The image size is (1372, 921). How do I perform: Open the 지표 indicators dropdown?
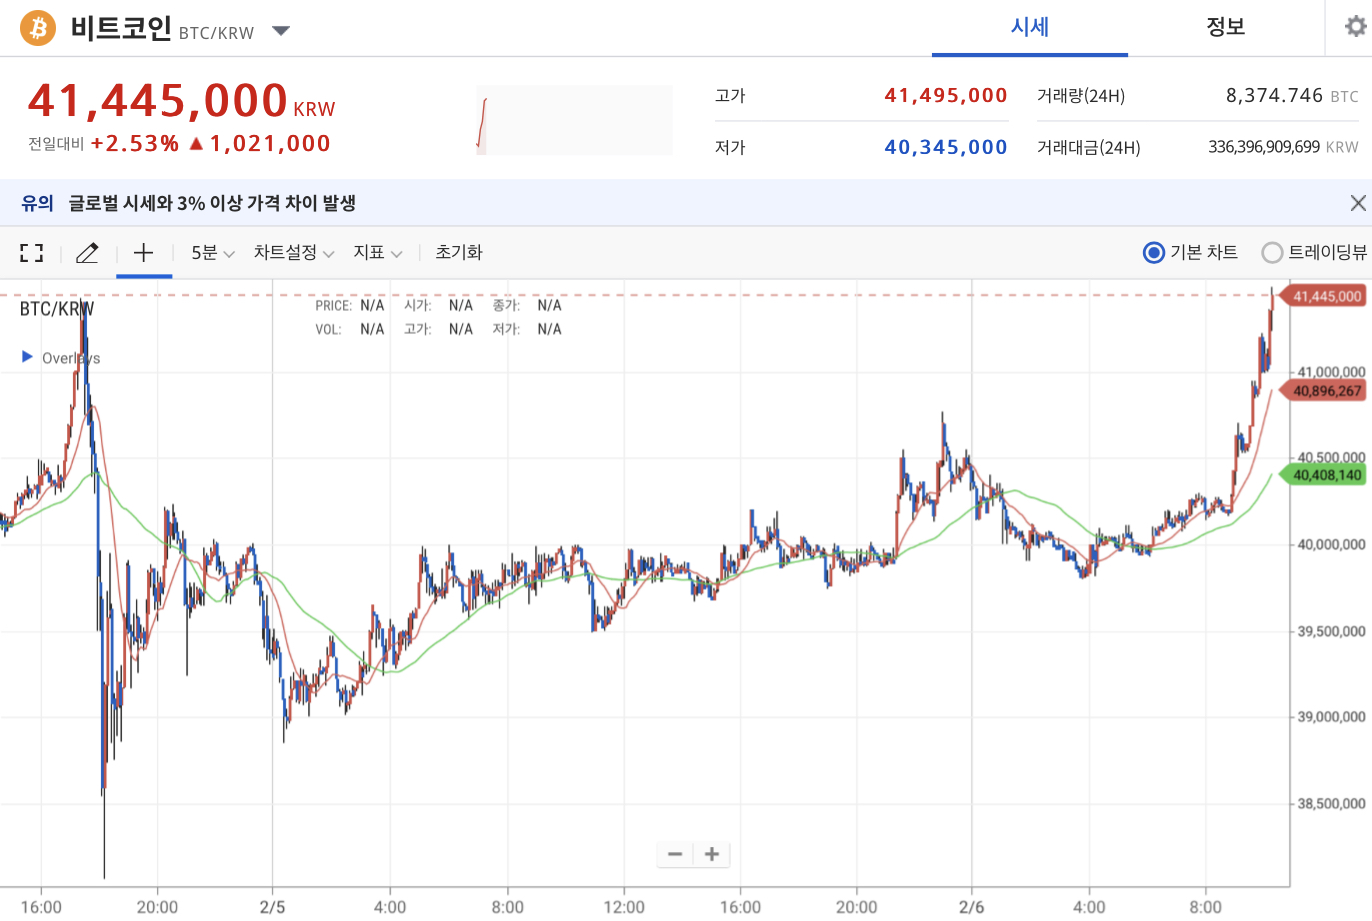pyautogui.click(x=378, y=253)
